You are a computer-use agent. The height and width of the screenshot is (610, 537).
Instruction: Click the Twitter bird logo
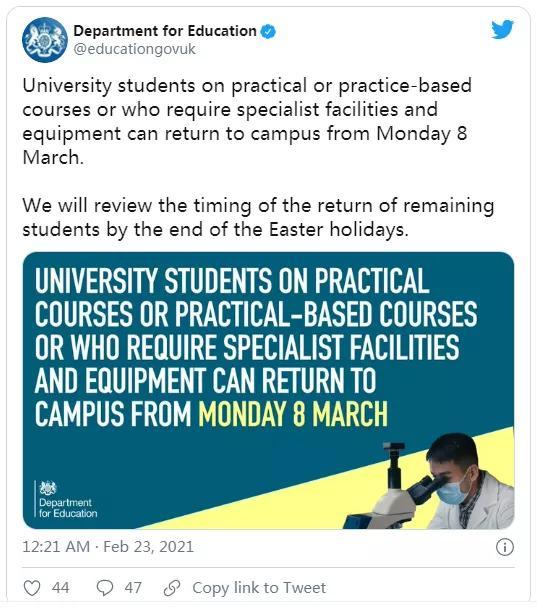click(x=502, y=30)
